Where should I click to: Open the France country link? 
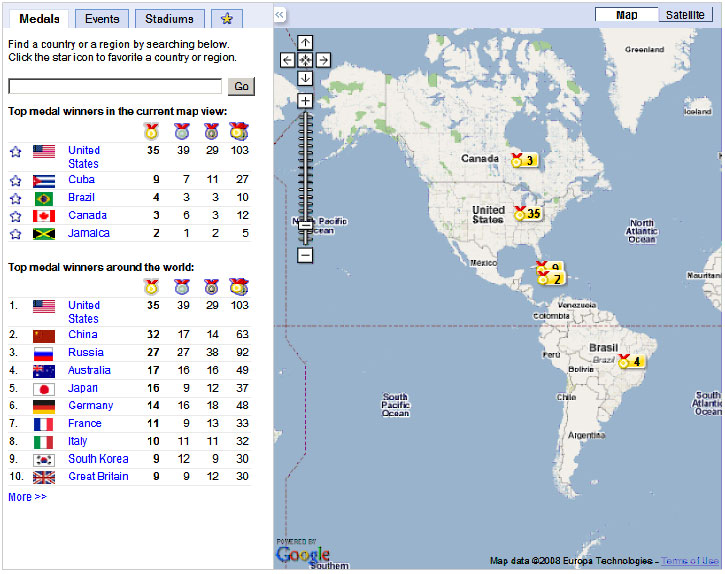point(85,423)
